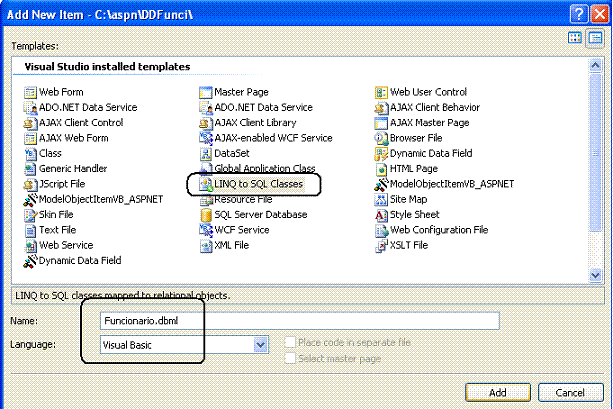Select ADO.NET Data Service label under Master Page
Screen dimensions: 613x409
click(263, 108)
